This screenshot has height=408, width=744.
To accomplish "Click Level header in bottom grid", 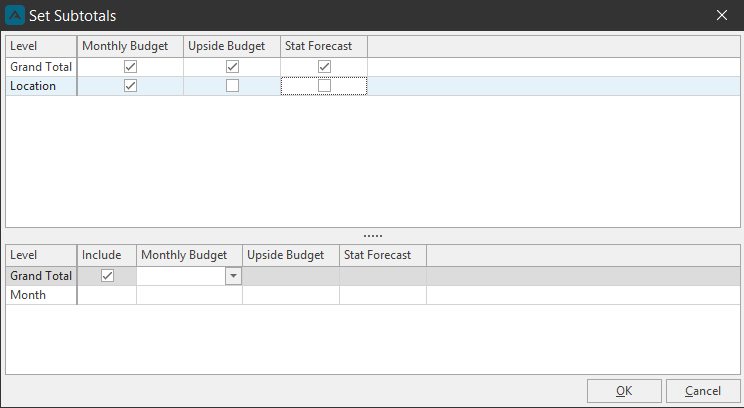I will coord(41,255).
